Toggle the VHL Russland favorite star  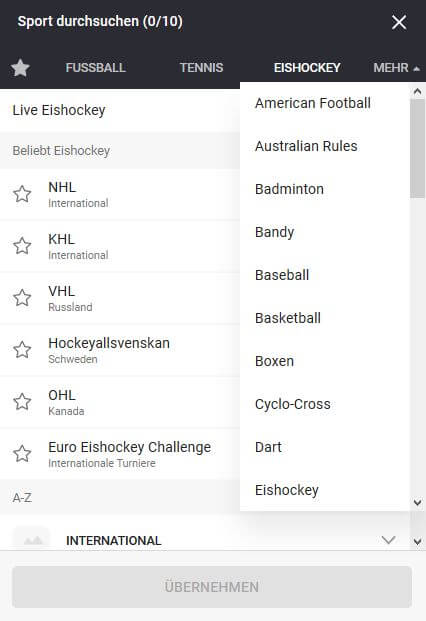pyautogui.click(x=22, y=298)
